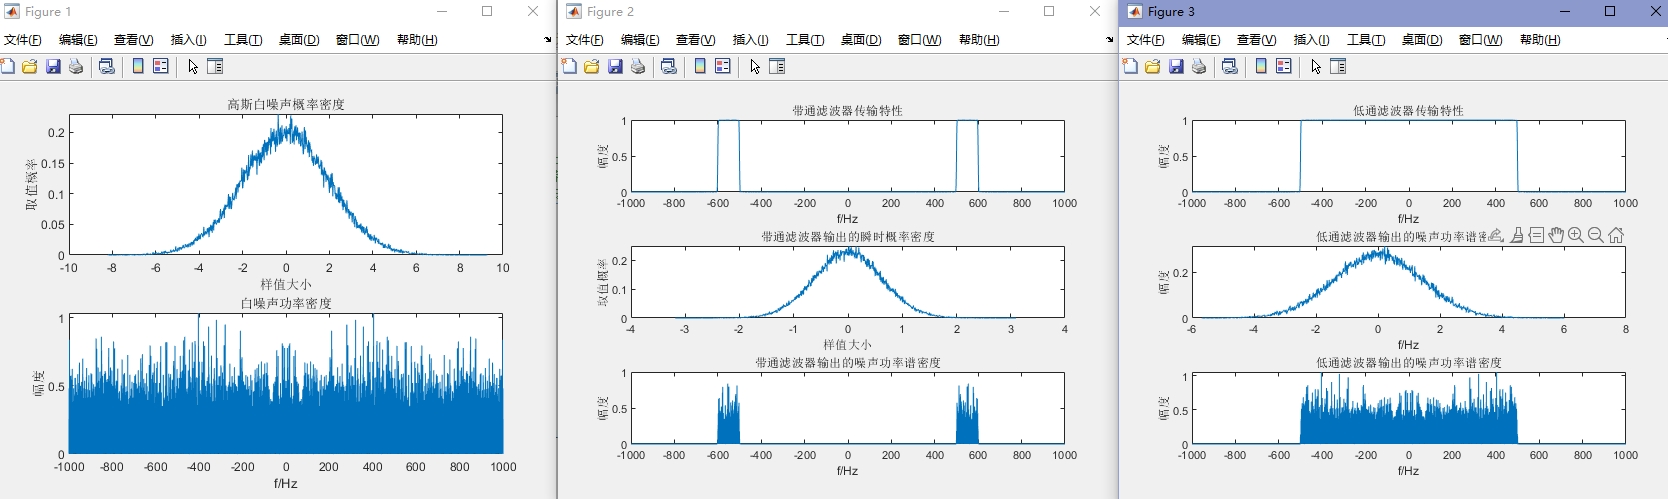The width and height of the screenshot is (1668, 499).
Task: Insert Legend icon in Figure 2
Action: (x=723, y=66)
